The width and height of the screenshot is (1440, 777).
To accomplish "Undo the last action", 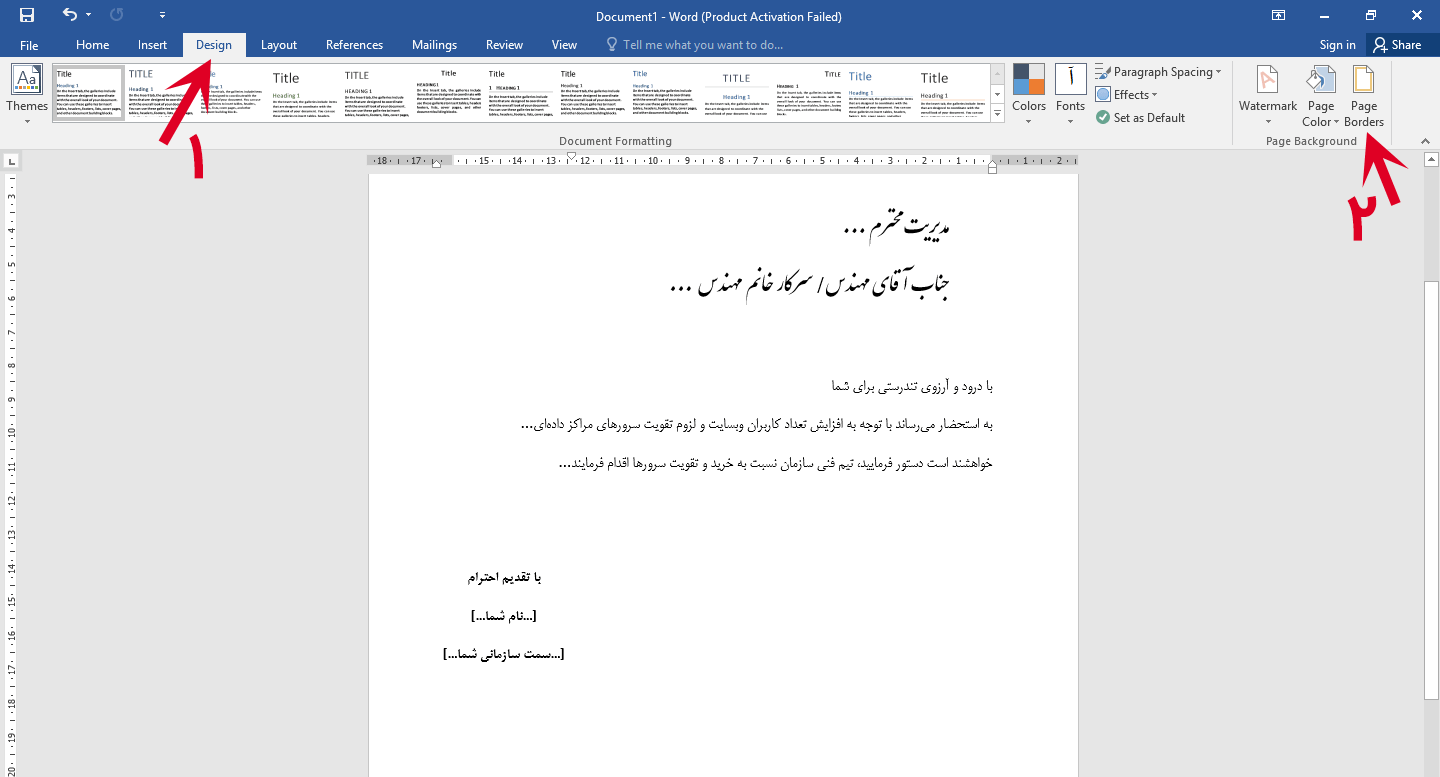I will (69, 15).
